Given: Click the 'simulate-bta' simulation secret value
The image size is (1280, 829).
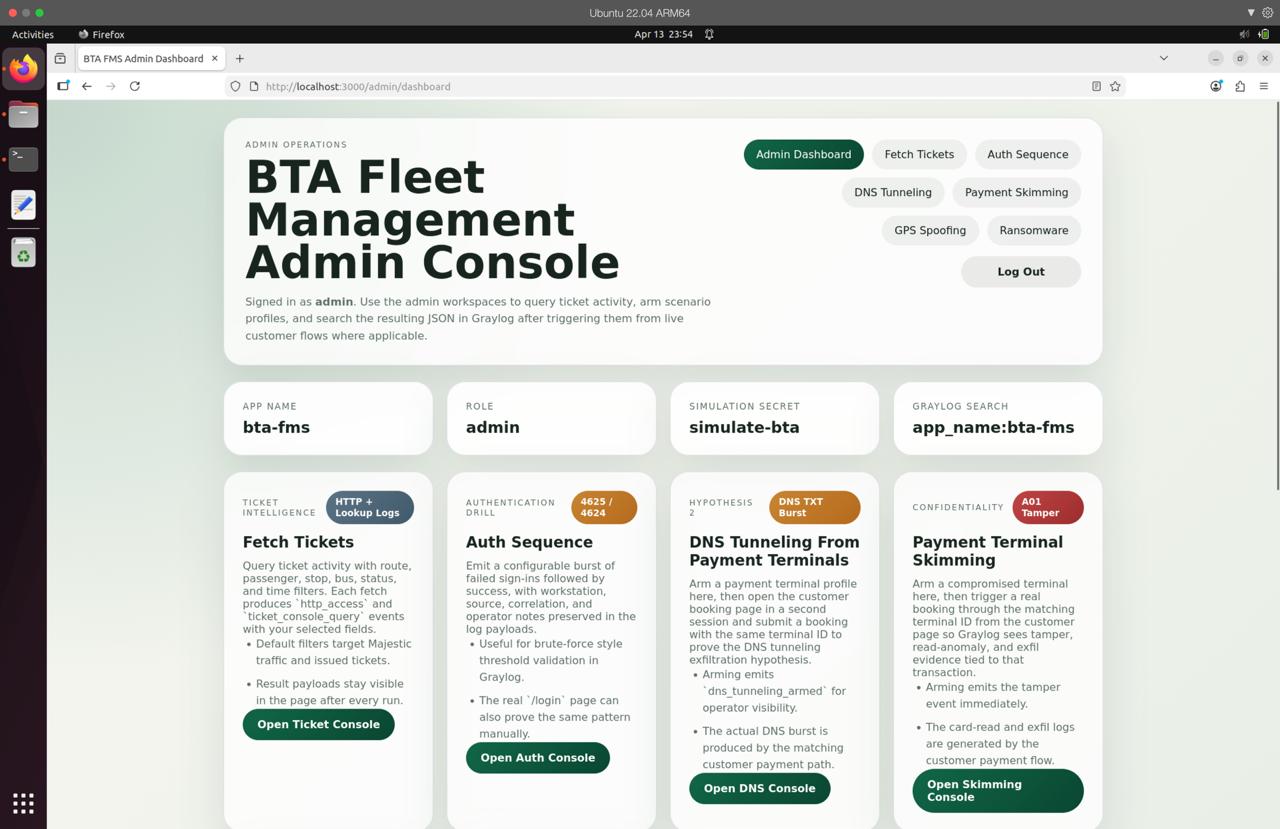Looking at the screenshot, I should 744,427.
